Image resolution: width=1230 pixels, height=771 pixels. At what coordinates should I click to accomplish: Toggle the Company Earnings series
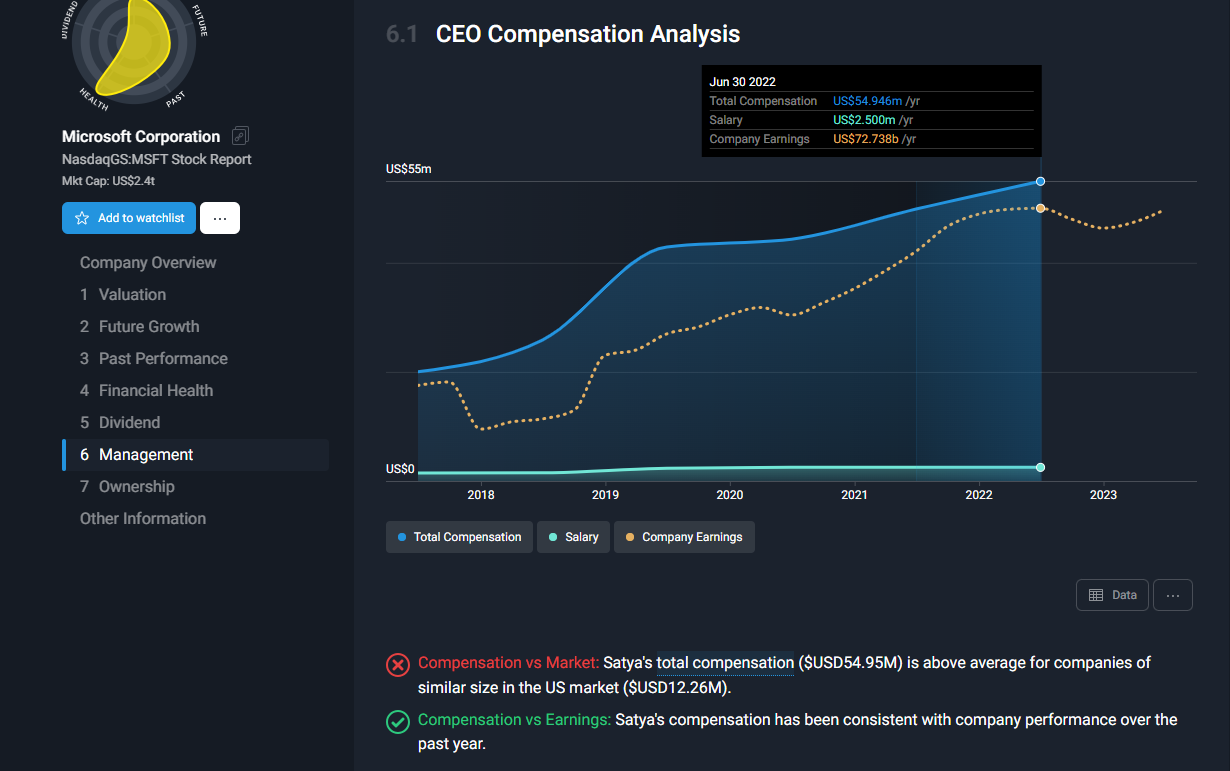click(684, 537)
